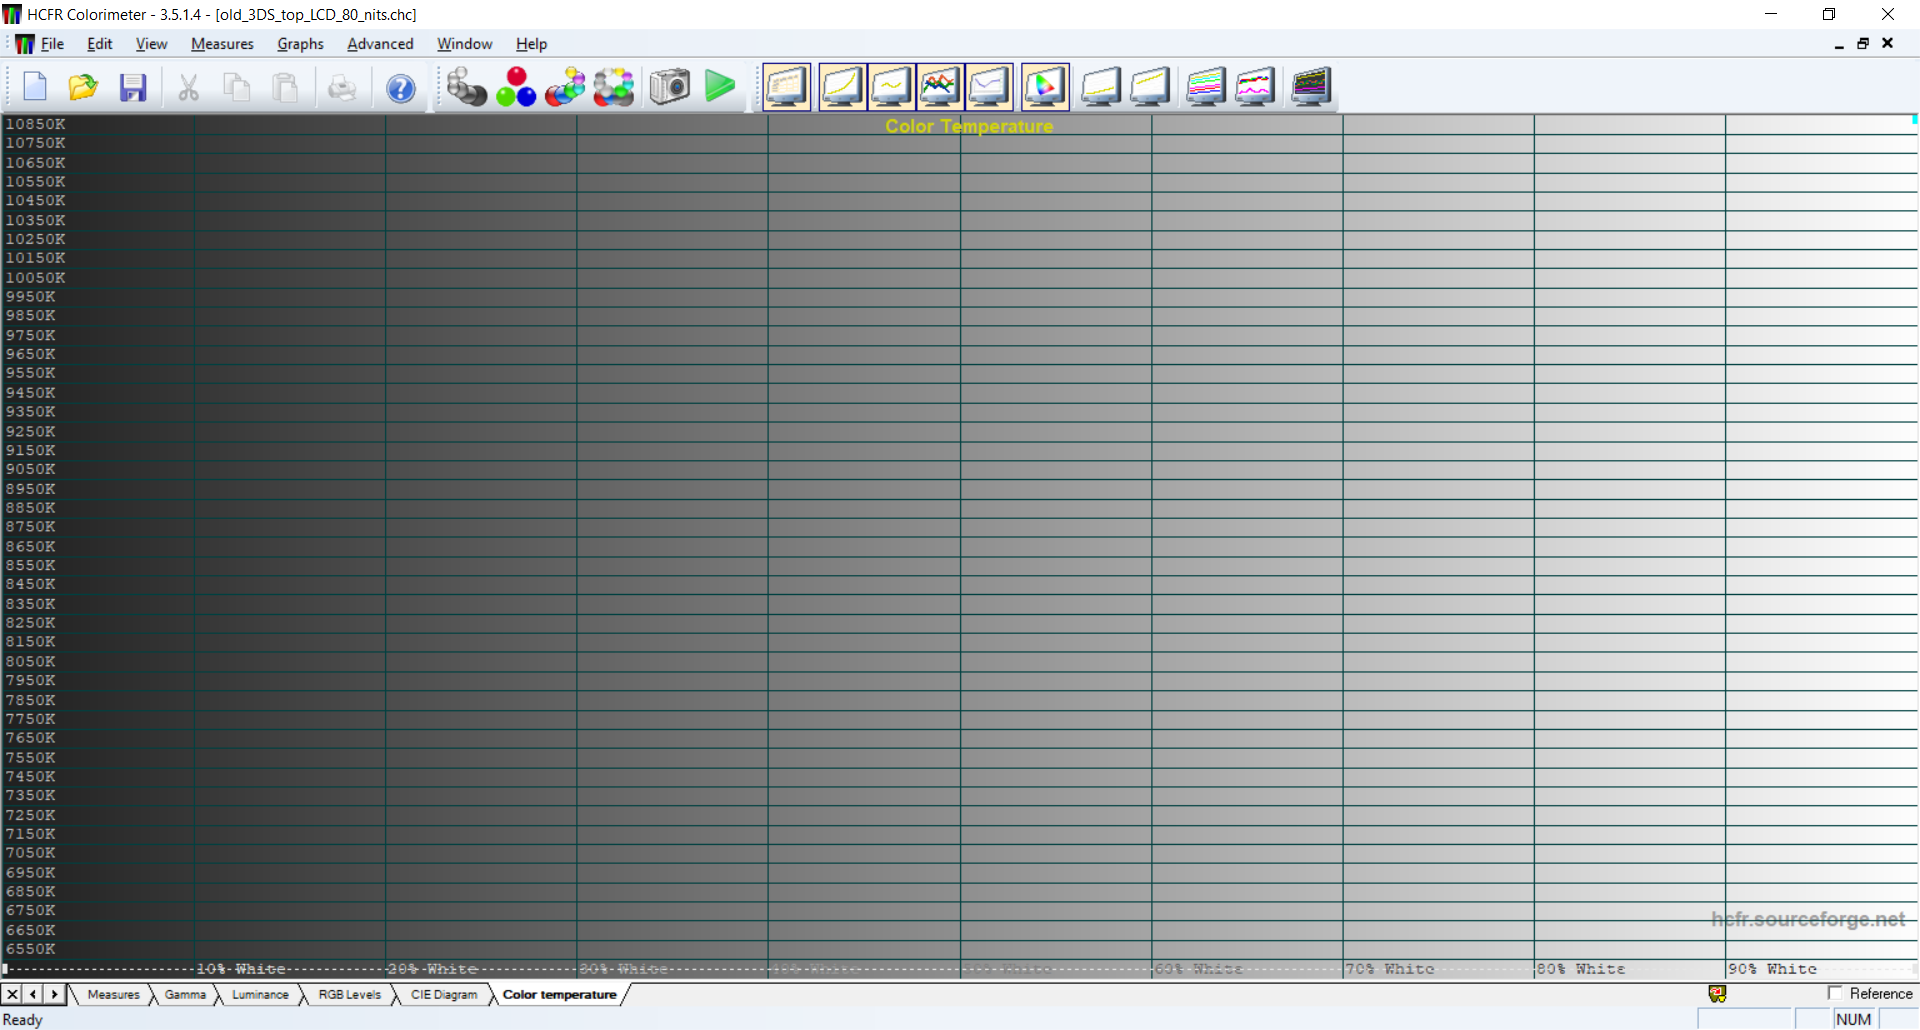Measure secondary colors with mixed spheres icon
Screen dimensions: 1920x1030
pos(565,87)
